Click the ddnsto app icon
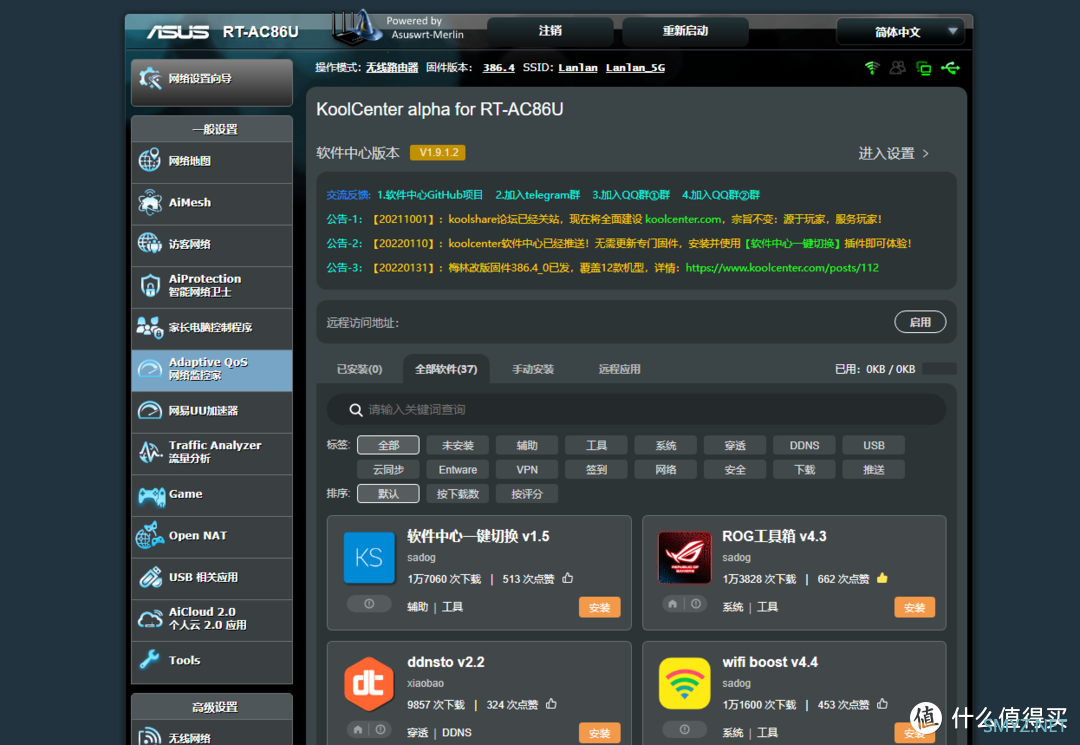Viewport: 1080px width, 745px height. click(x=369, y=683)
